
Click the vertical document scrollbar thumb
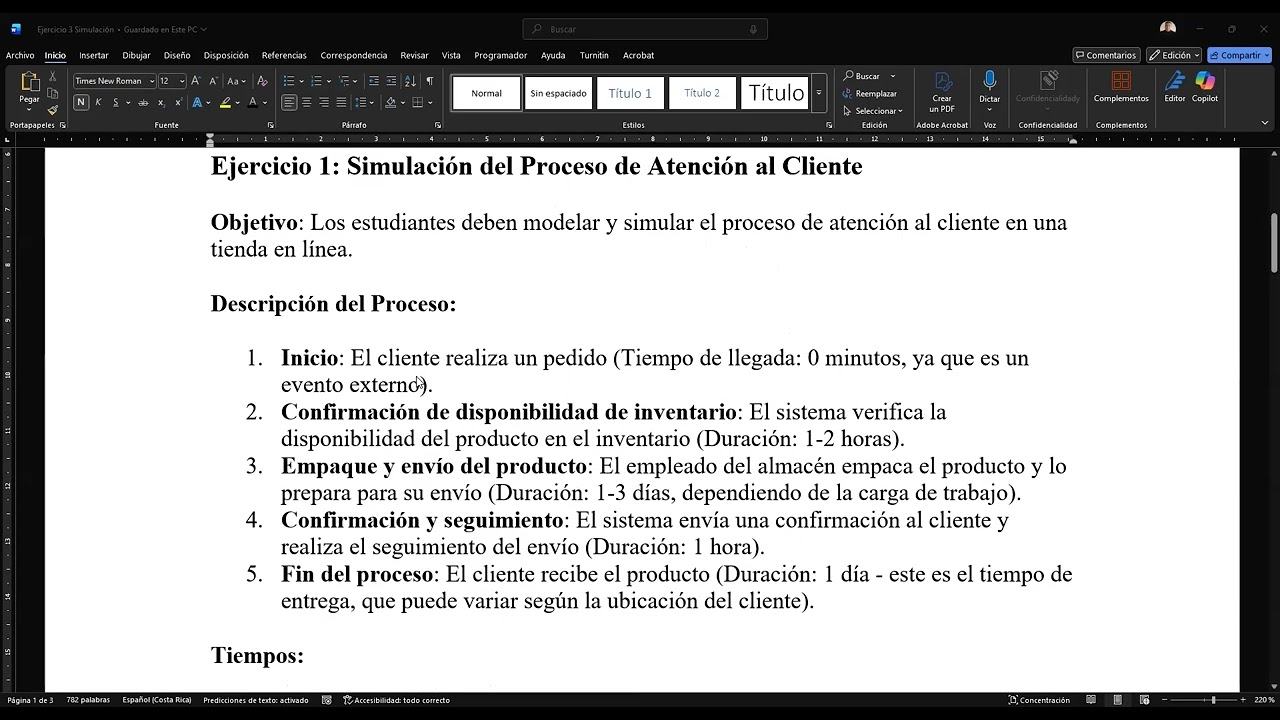1273,243
